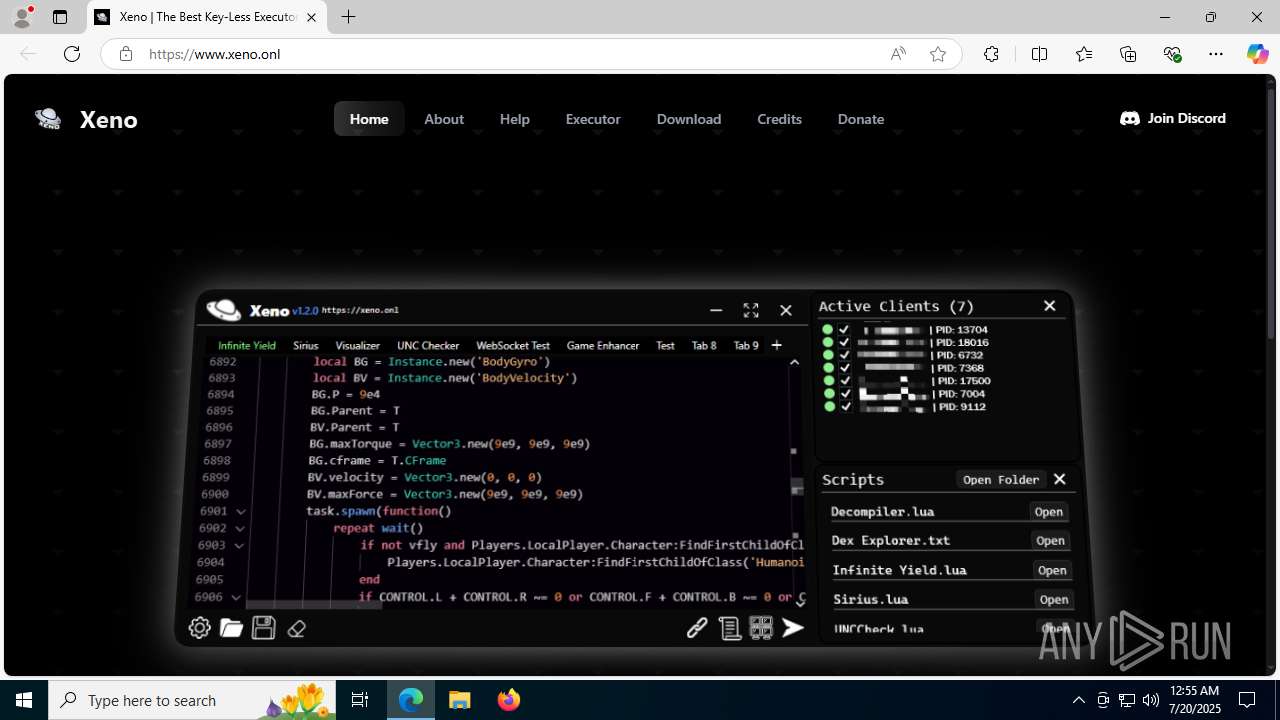The height and width of the screenshot is (720, 1280).
Task: Click the Join Discord link
Action: click(1173, 118)
